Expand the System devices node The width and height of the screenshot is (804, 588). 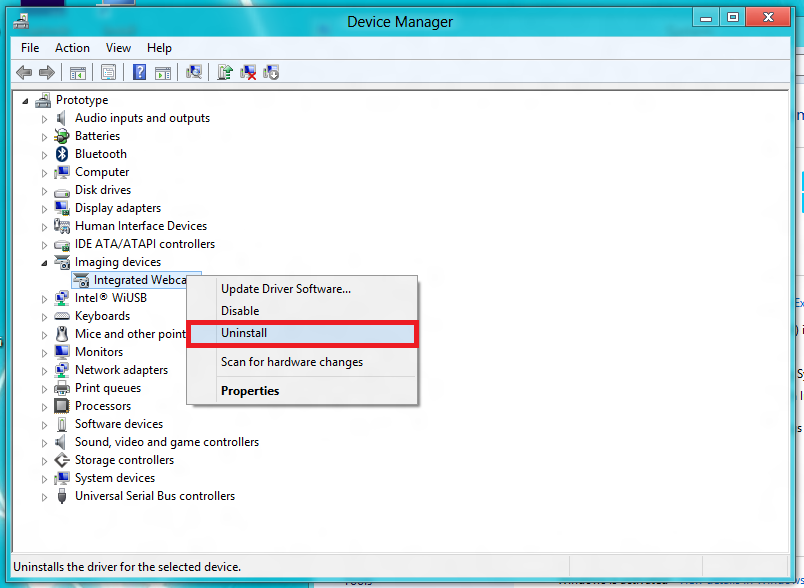45,479
